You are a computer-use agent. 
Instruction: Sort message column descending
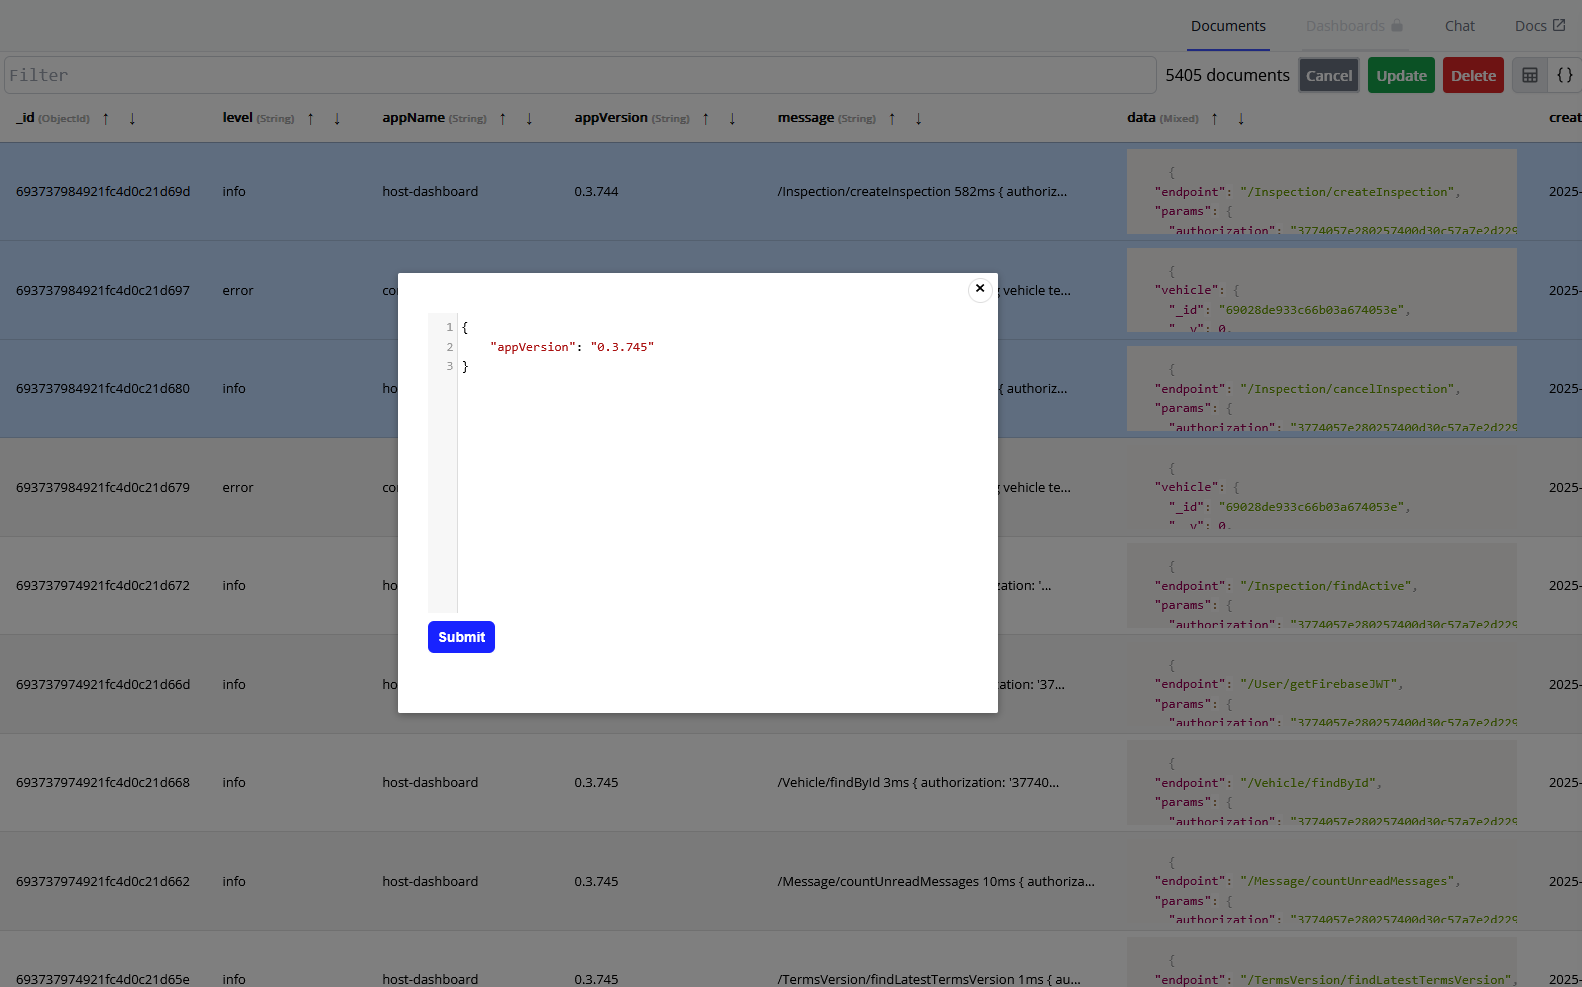[918, 118]
